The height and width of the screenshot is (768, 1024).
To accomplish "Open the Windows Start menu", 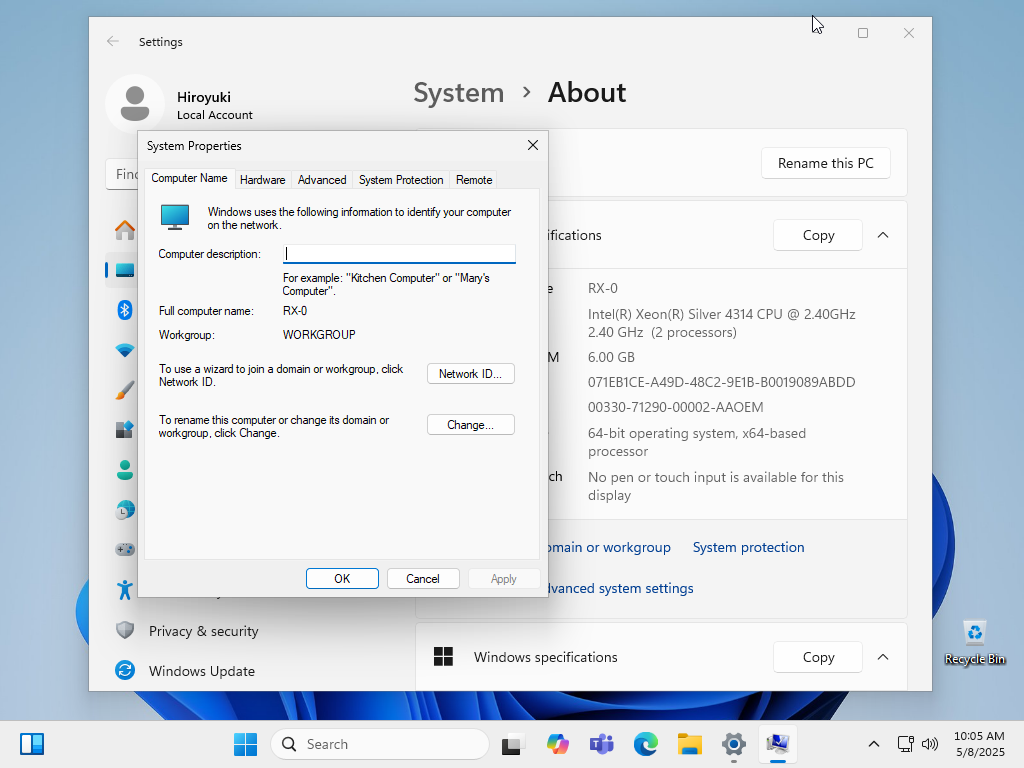I will coord(246,744).
